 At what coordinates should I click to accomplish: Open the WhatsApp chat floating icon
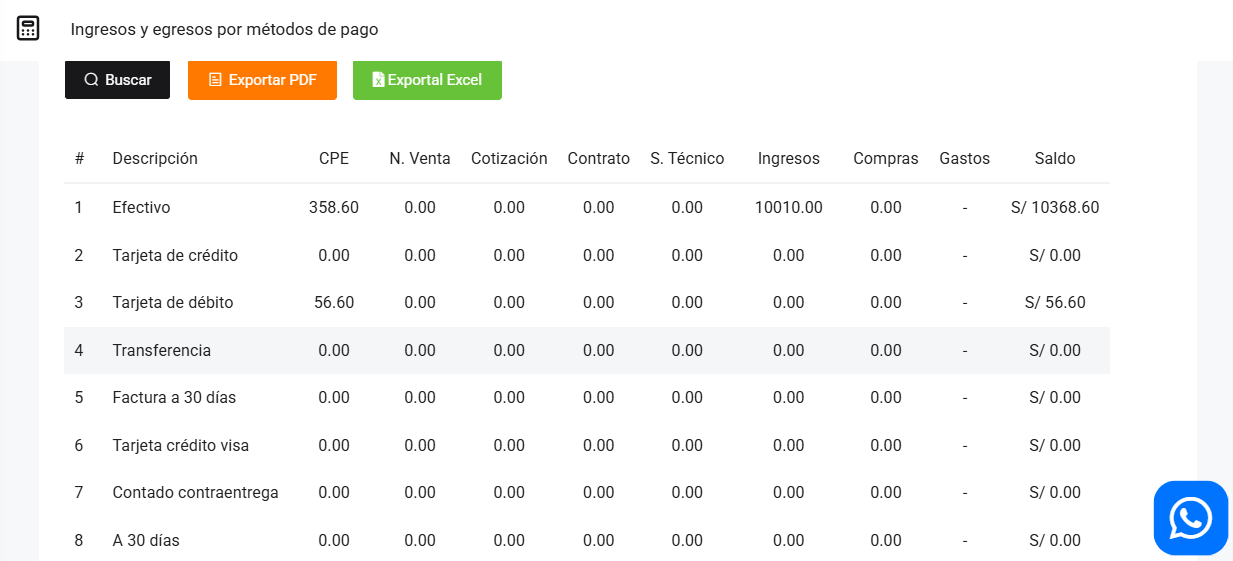(x=1190, y=518)
